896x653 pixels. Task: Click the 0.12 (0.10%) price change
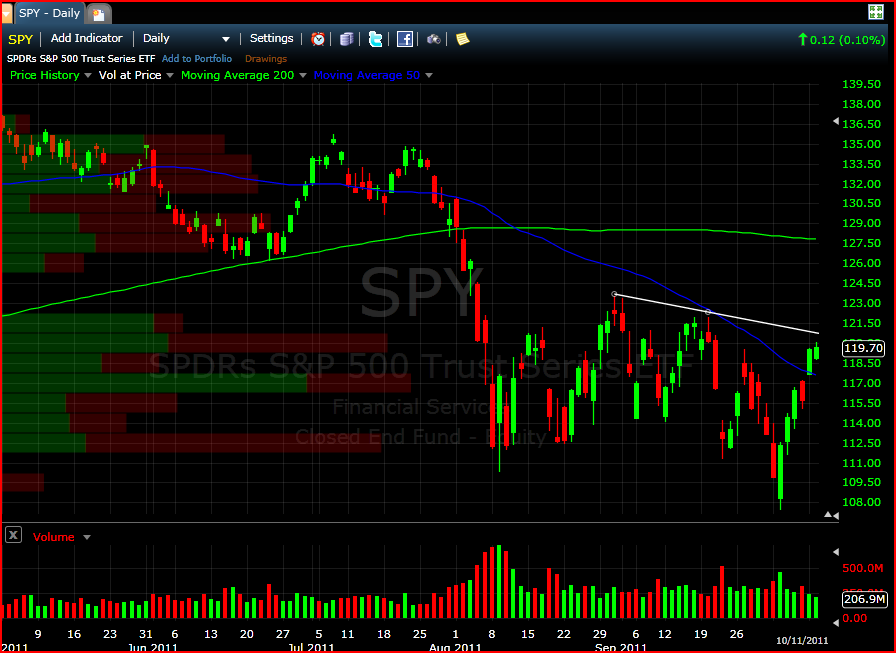(x=842, y=39)
